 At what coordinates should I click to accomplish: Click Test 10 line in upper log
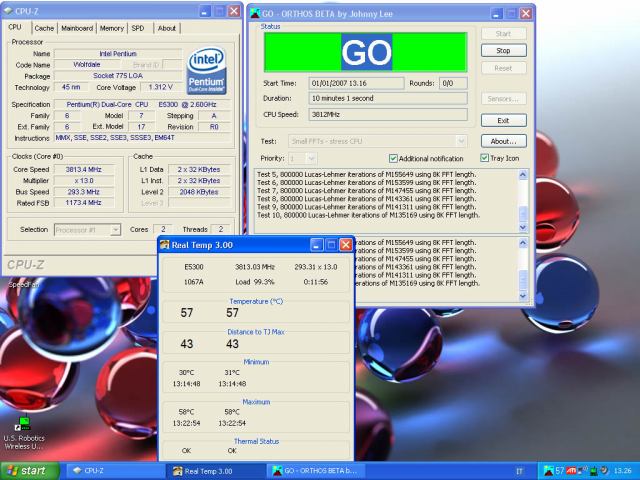pyautogui.click(x=368, y=215)
